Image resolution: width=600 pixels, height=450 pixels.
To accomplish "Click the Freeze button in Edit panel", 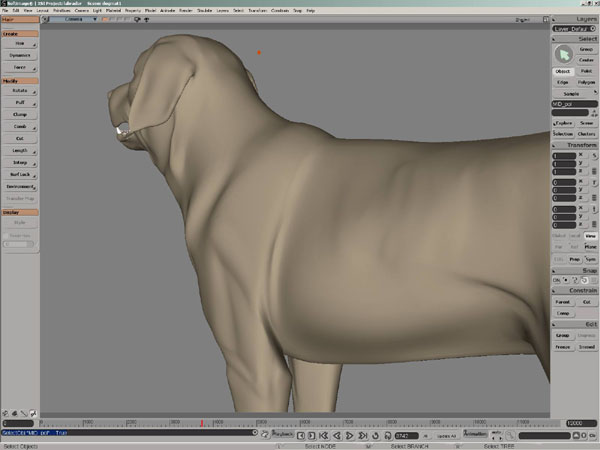I will coord(562,347).
